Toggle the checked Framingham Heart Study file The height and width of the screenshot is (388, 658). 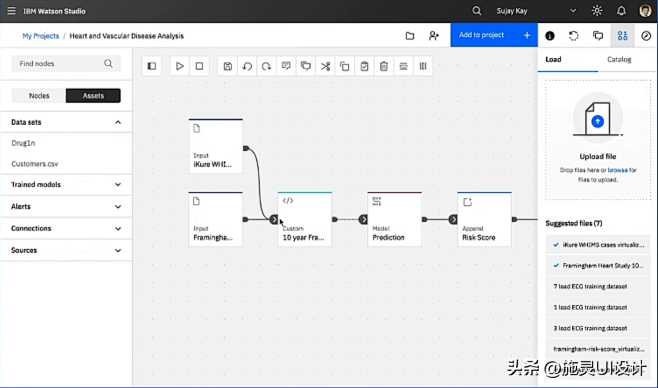pyautogui.click(x=598, y=266)
